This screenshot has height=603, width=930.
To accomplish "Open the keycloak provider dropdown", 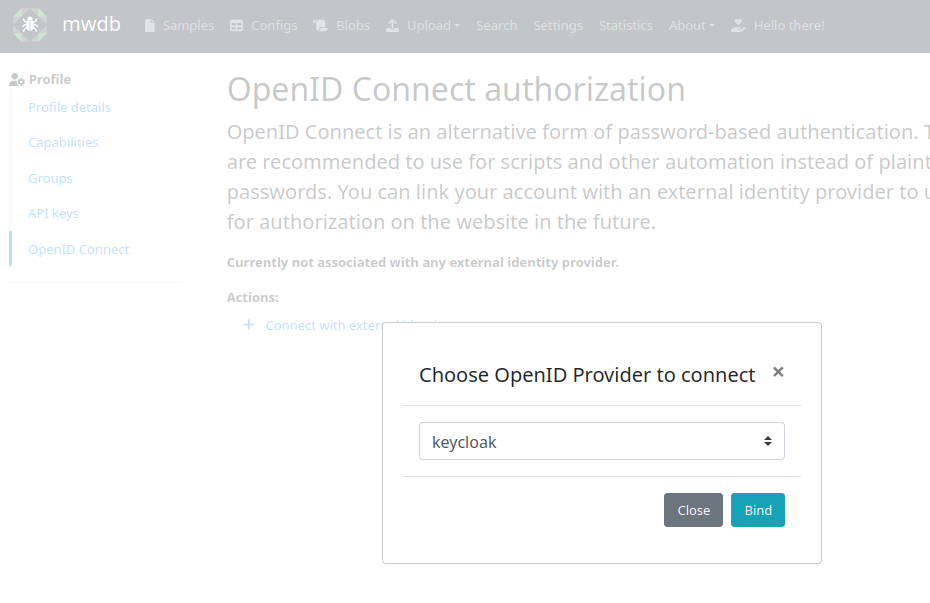I will (601, 441).
